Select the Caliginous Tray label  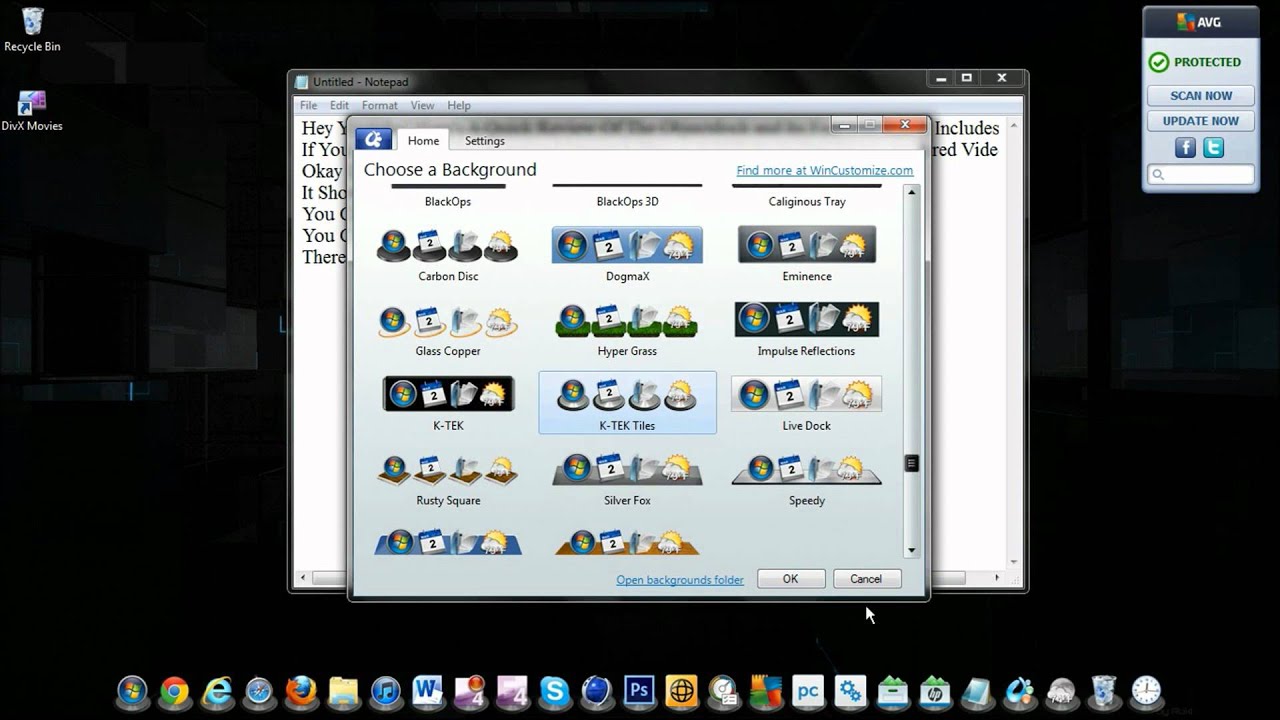(x=807, y=201)
